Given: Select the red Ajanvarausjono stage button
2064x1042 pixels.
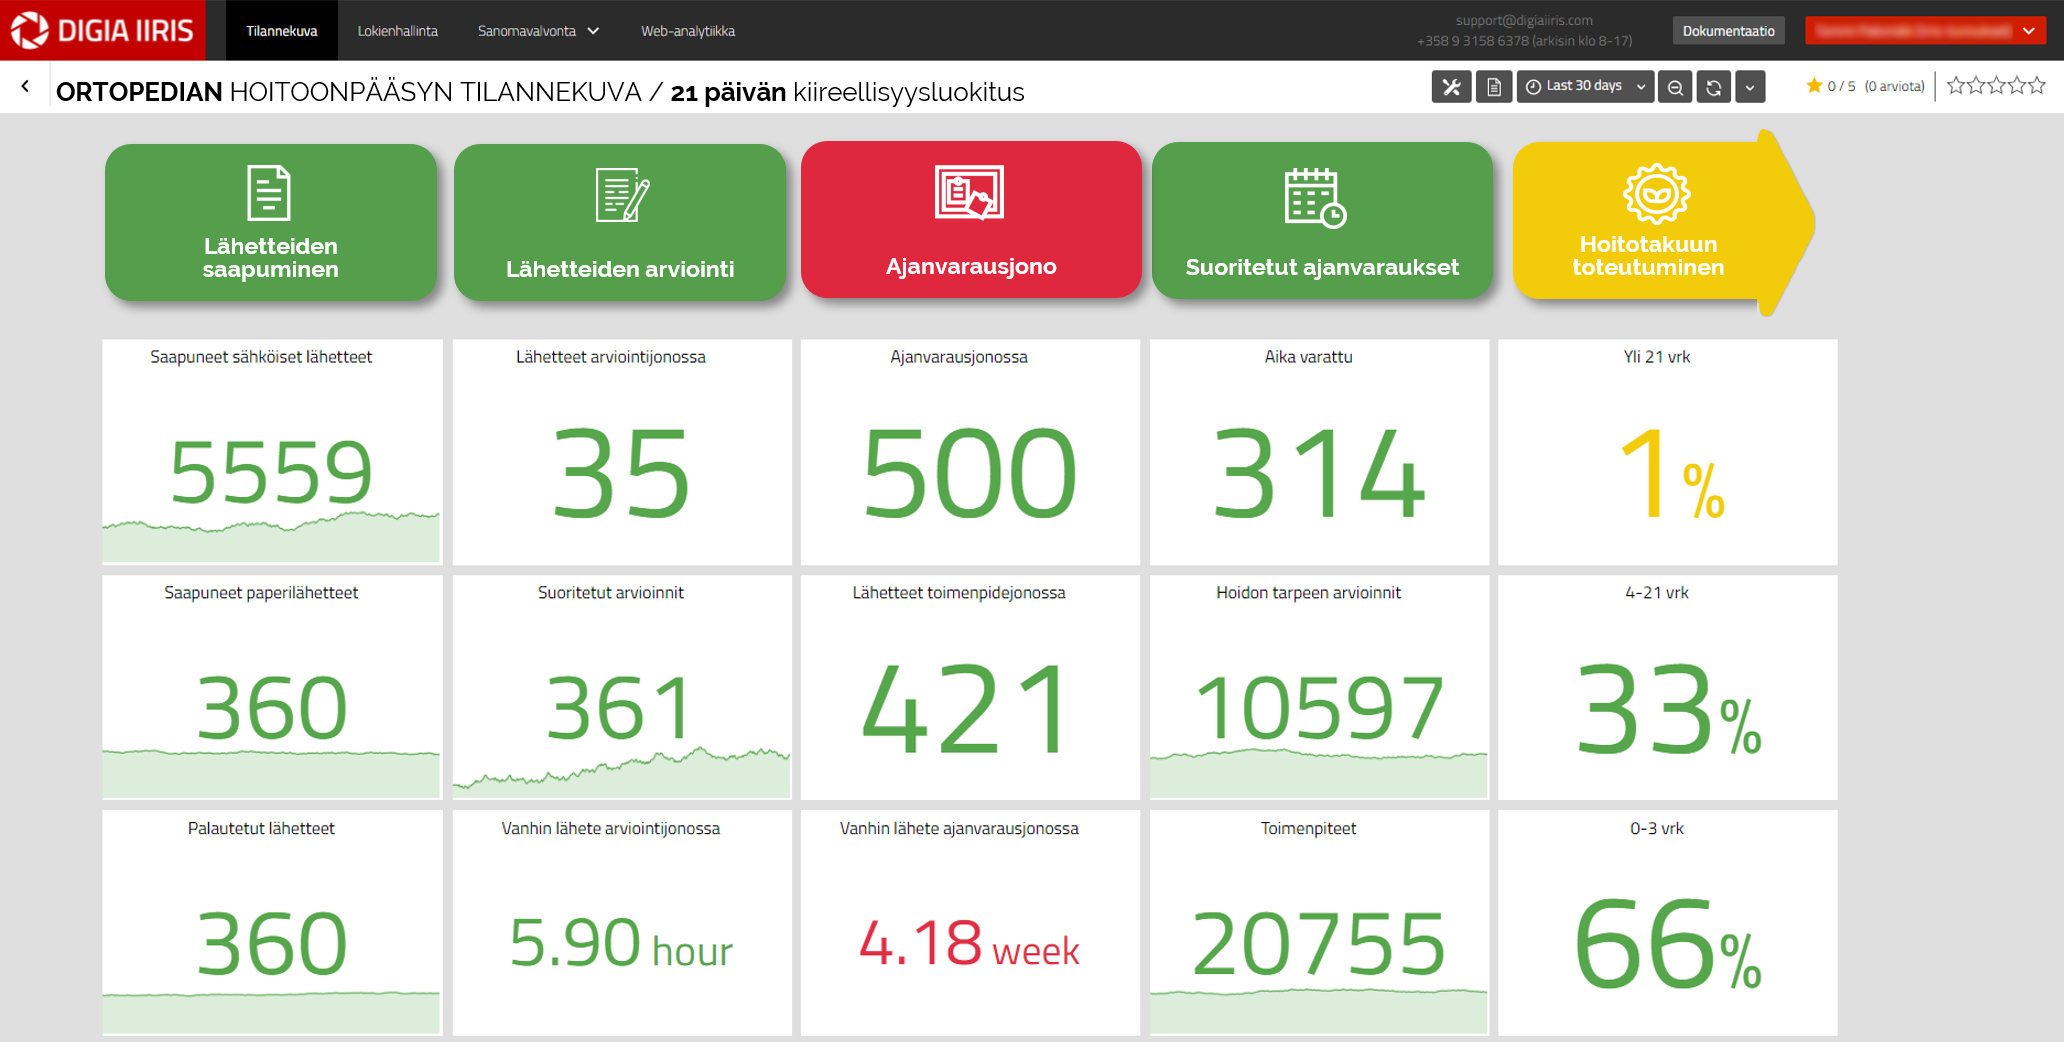Looking at the screenshot, I should tap(970, 221).
